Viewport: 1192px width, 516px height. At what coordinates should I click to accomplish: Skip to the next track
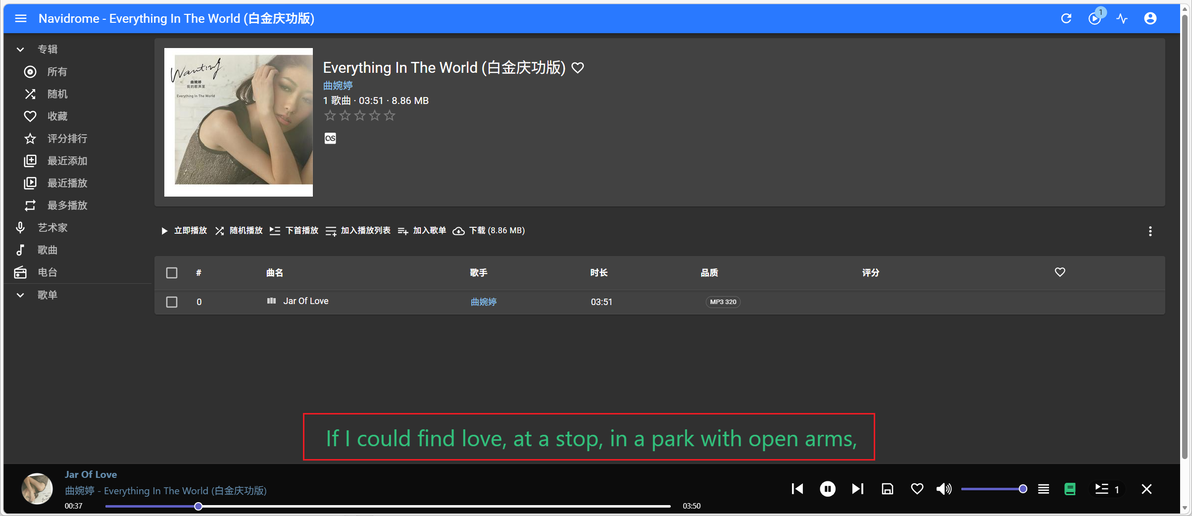click(858, 489)
